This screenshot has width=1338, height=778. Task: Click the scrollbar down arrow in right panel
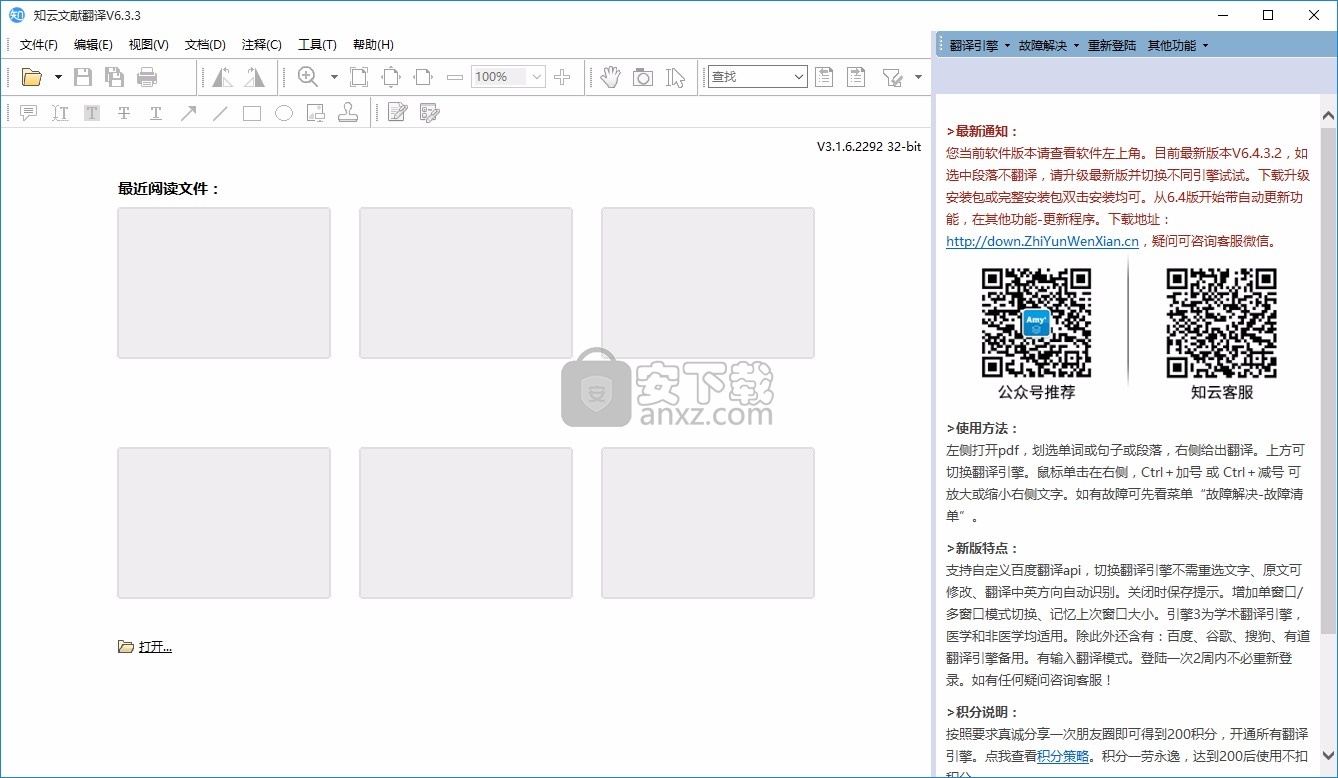1328,754
